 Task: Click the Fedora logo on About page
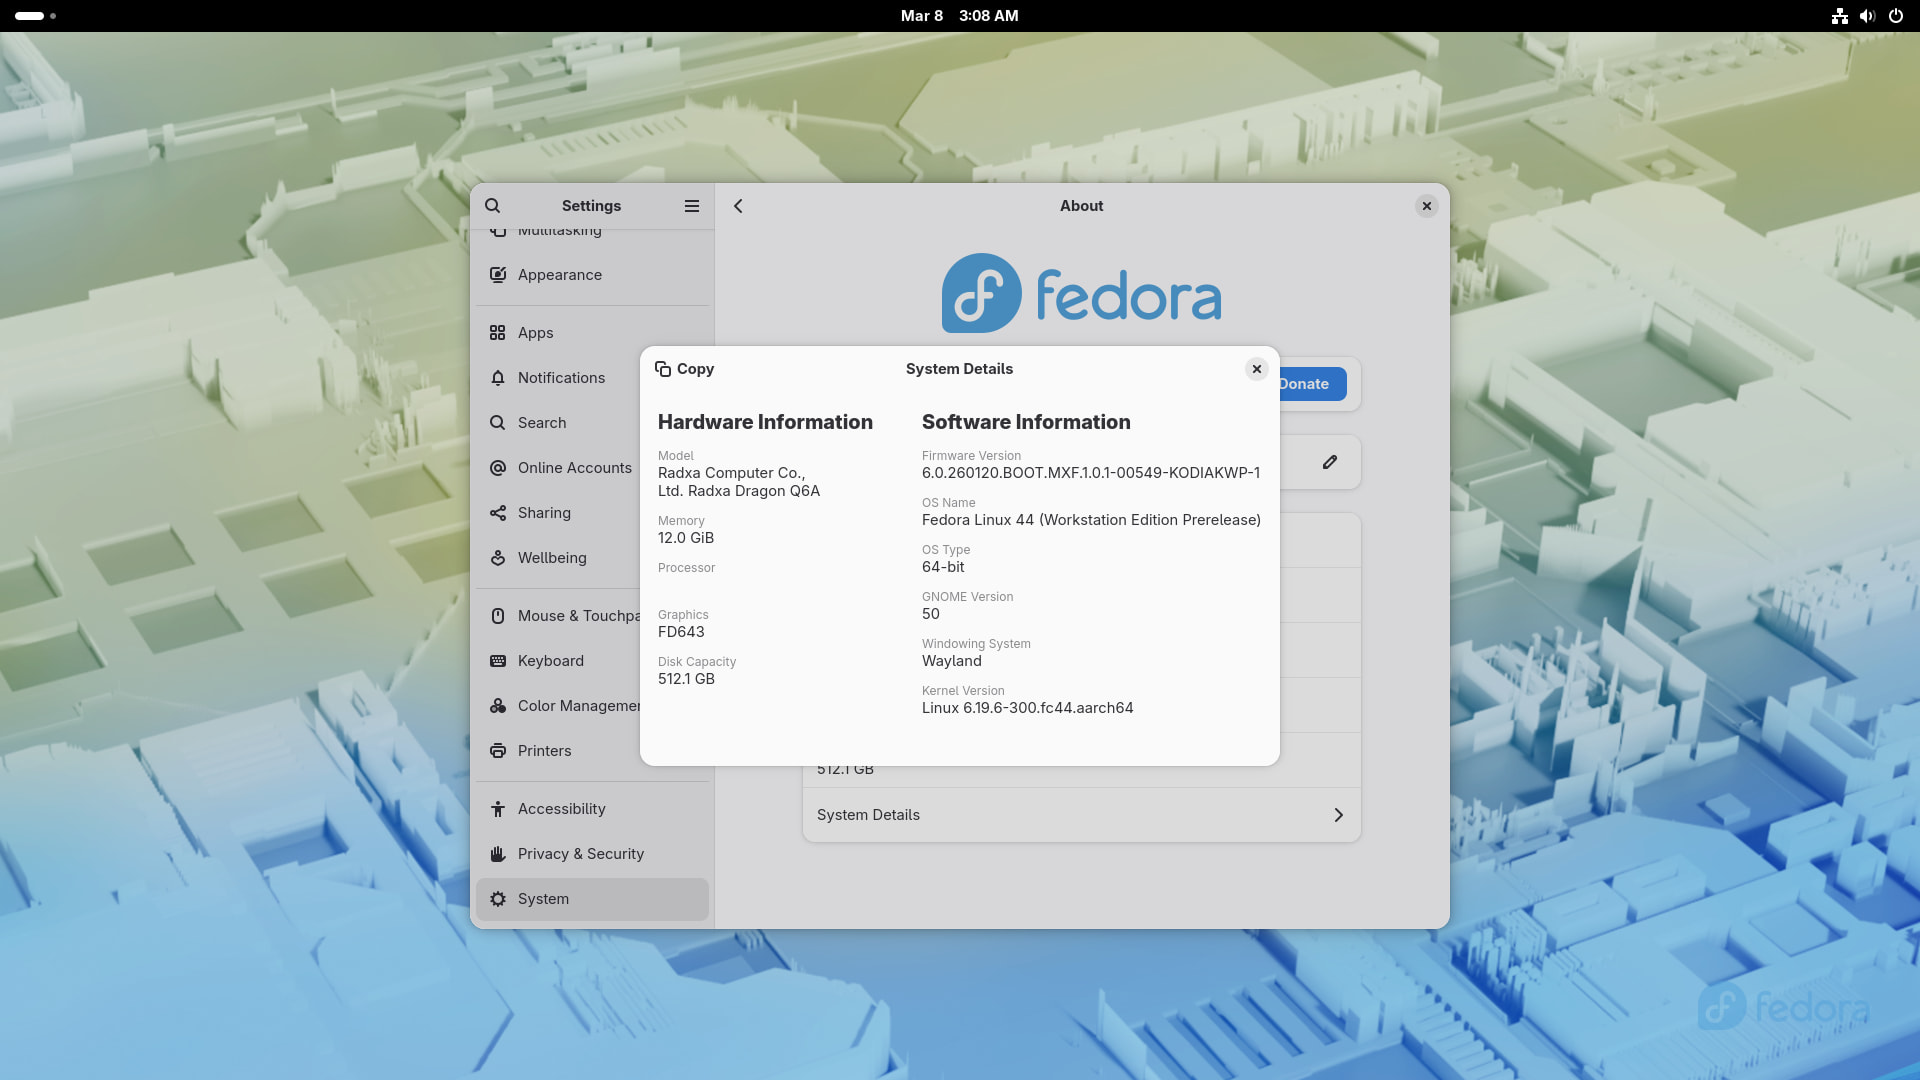click(1081, 293)
